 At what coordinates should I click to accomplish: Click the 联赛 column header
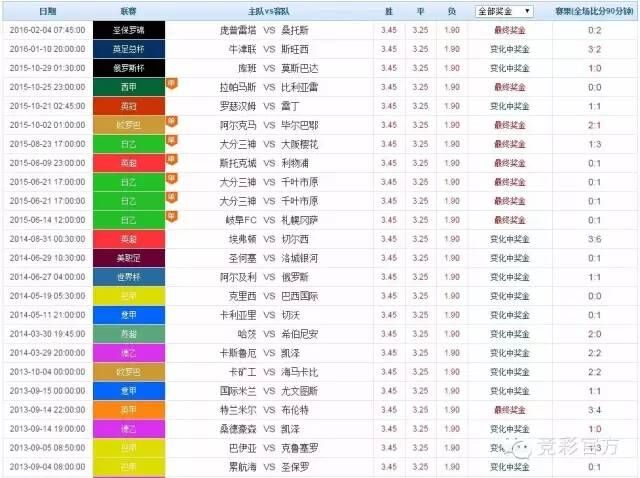pyautogui.click(x=128, y=11)
